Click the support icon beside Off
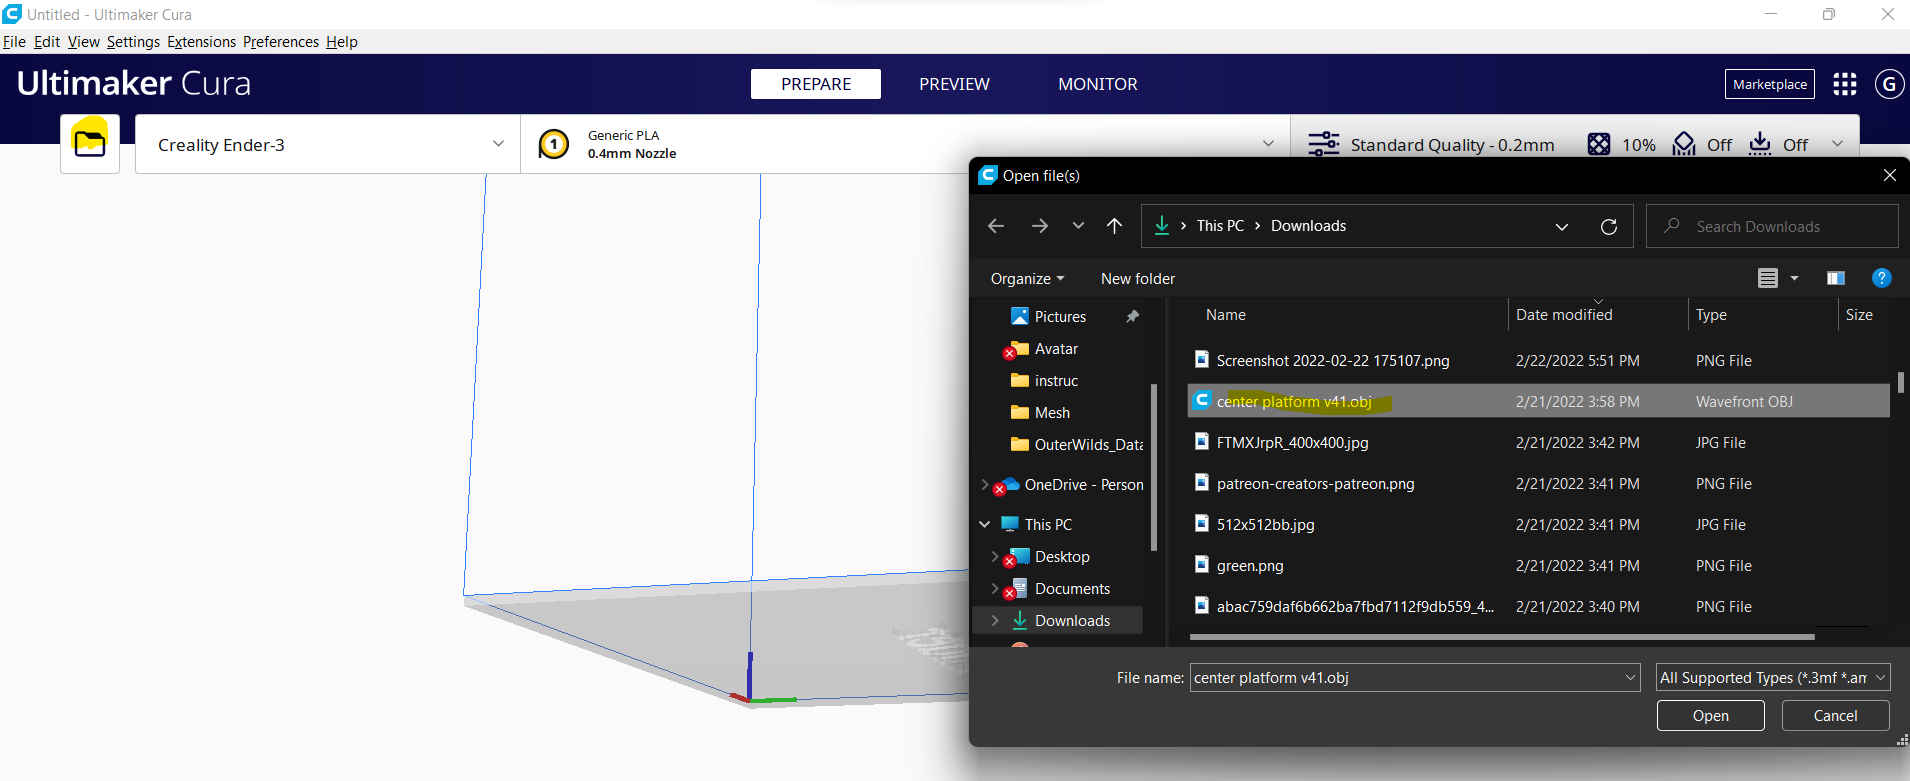 click(1684, 144)
